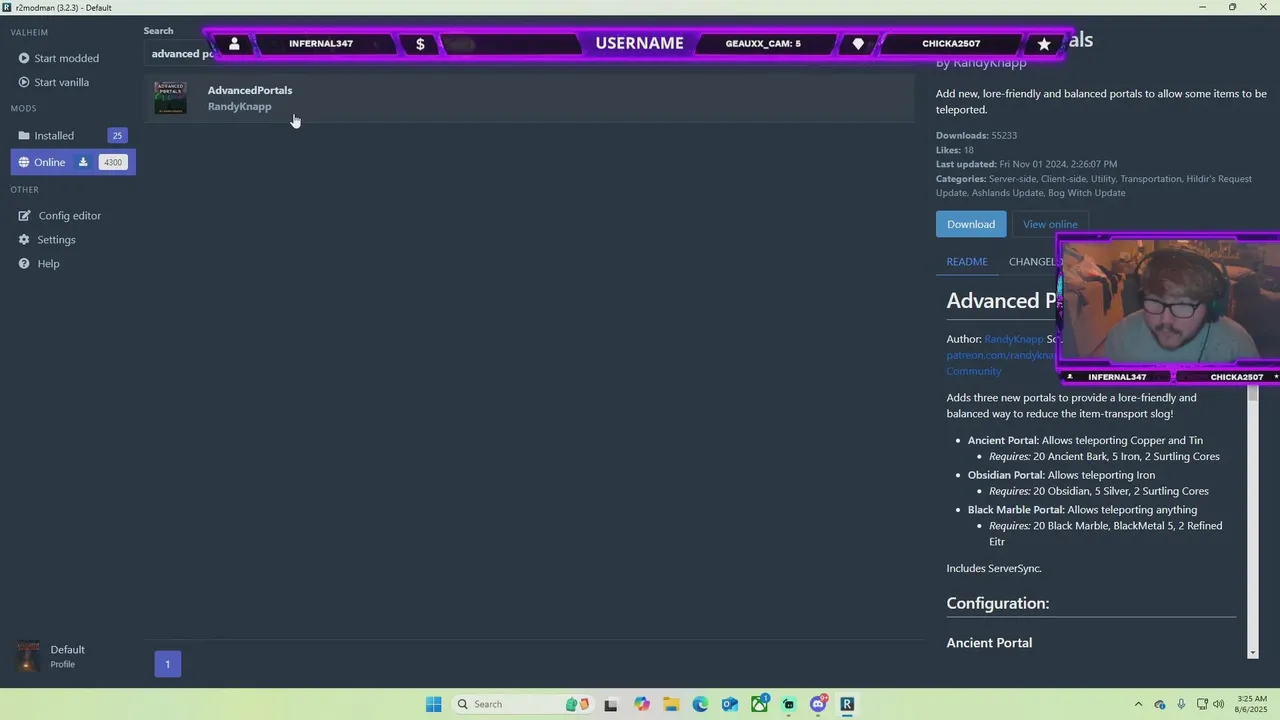Click the r2modman taskbar icon
Screen dimensions: 1280x720
[x=847, y=704]
